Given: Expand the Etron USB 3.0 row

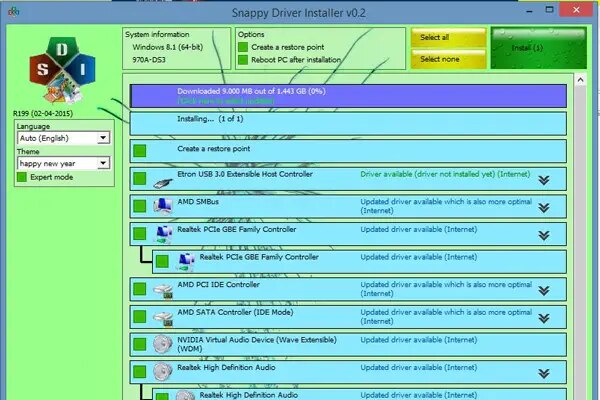Looking at the screenshot, I should tap(544, 180).
